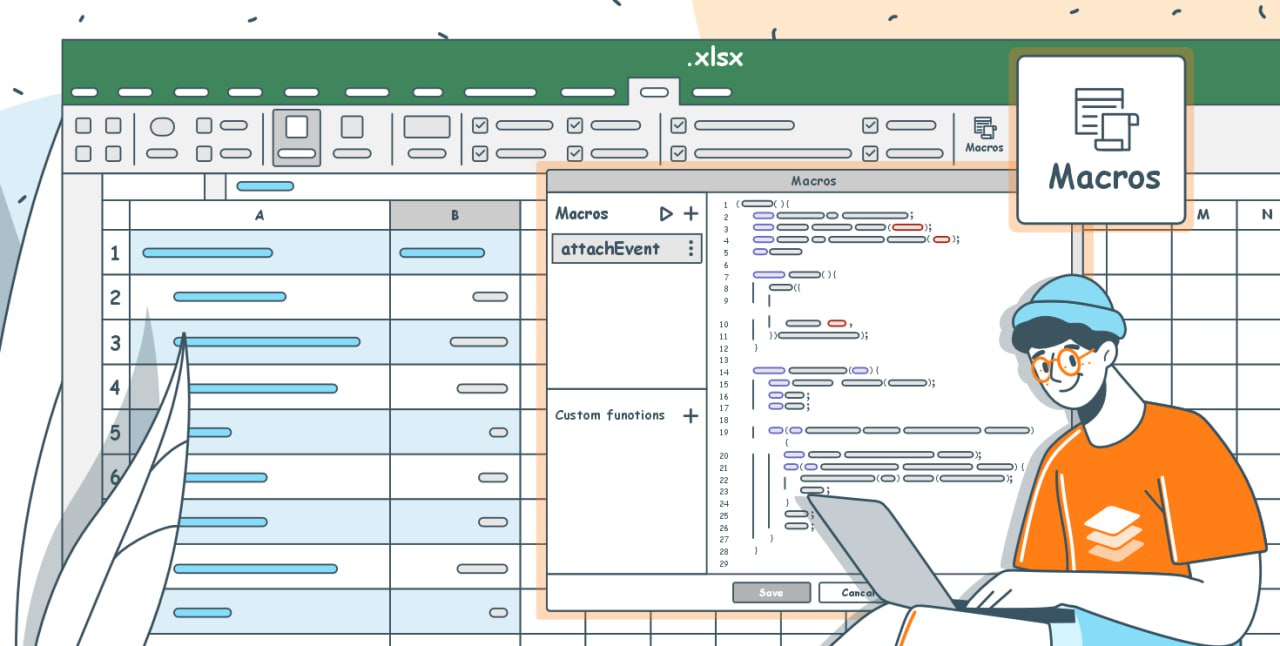Open the active raised ribbon tab
This screenshot has width=1280, height=646.
click(654, 92)
